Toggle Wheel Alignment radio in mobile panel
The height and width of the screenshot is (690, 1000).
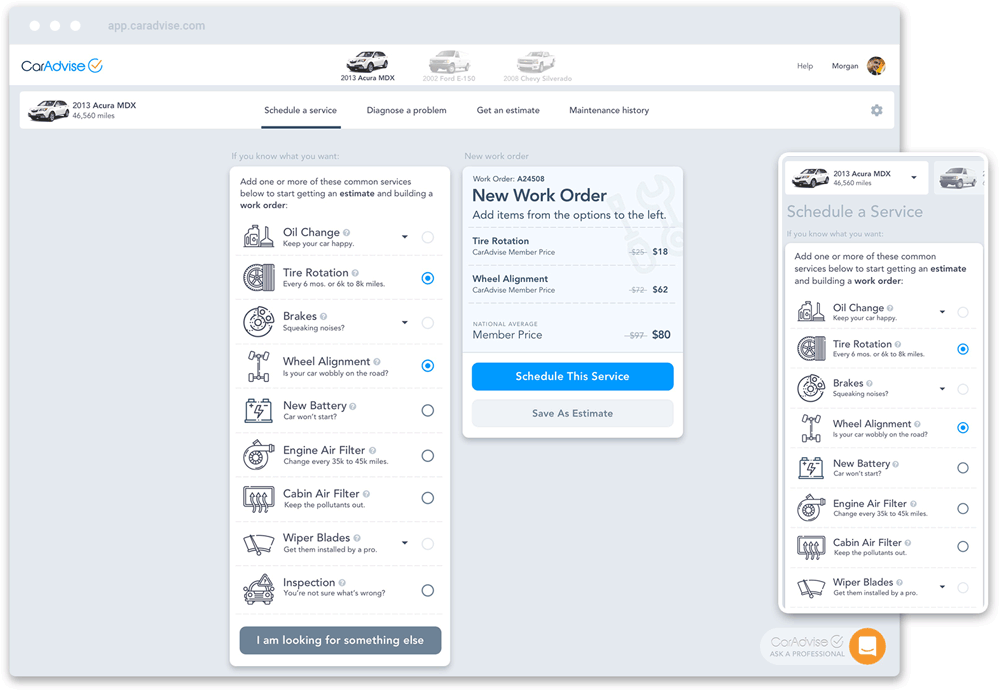[x=963, y=428]
